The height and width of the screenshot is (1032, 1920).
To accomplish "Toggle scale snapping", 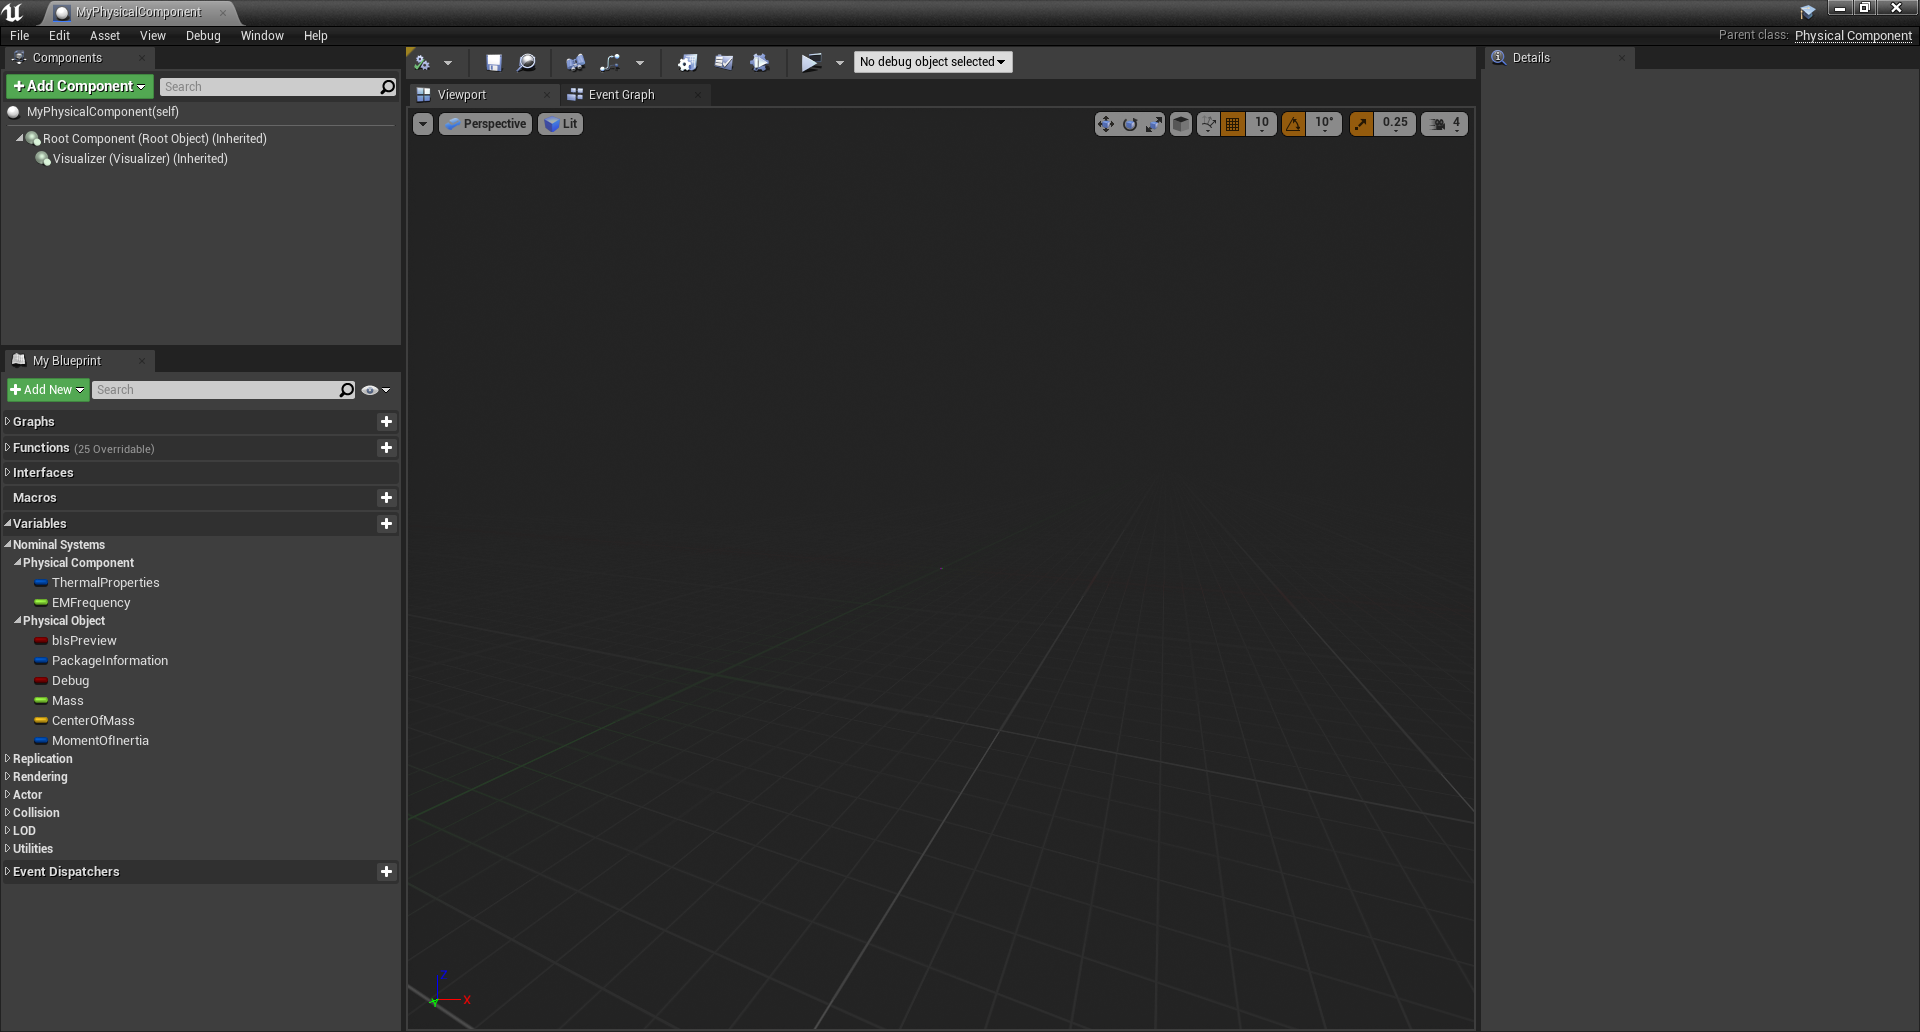I will tap(1361, 124).
